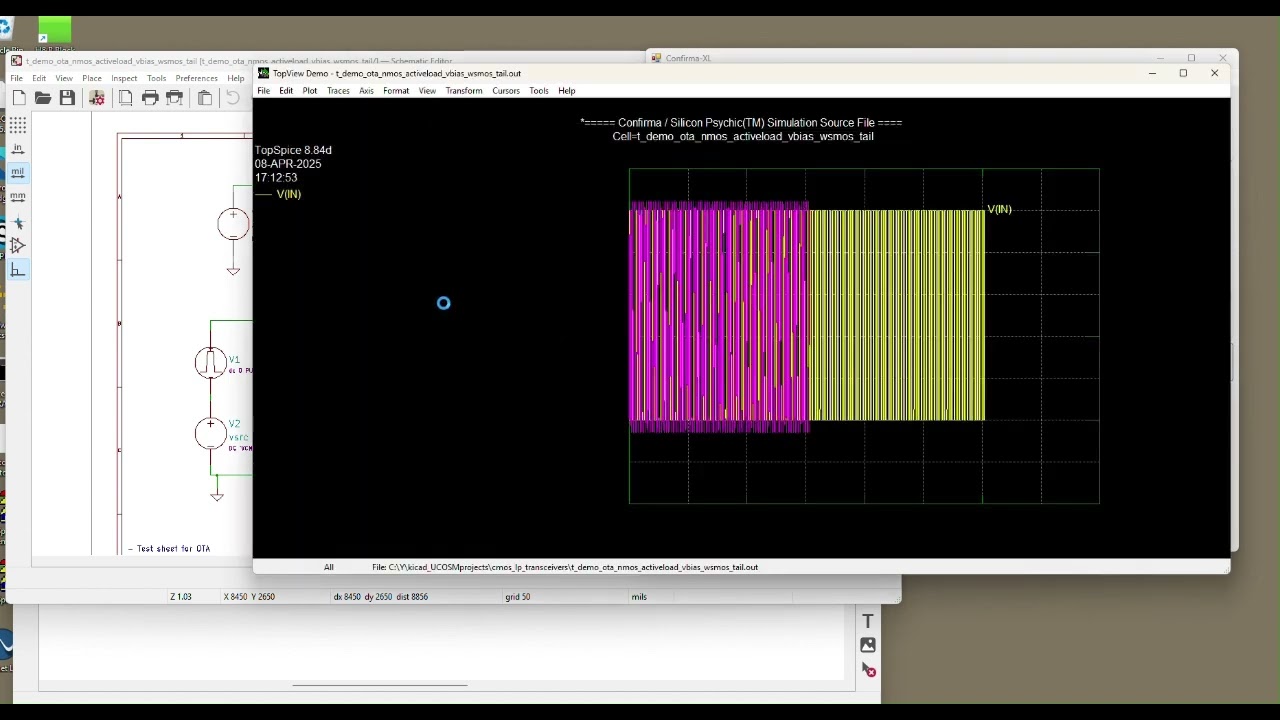This screenshot has width=1280, height=720.
Task: Click Save floppy icon in Schematic Editor
Action: [x=67, y=97]
